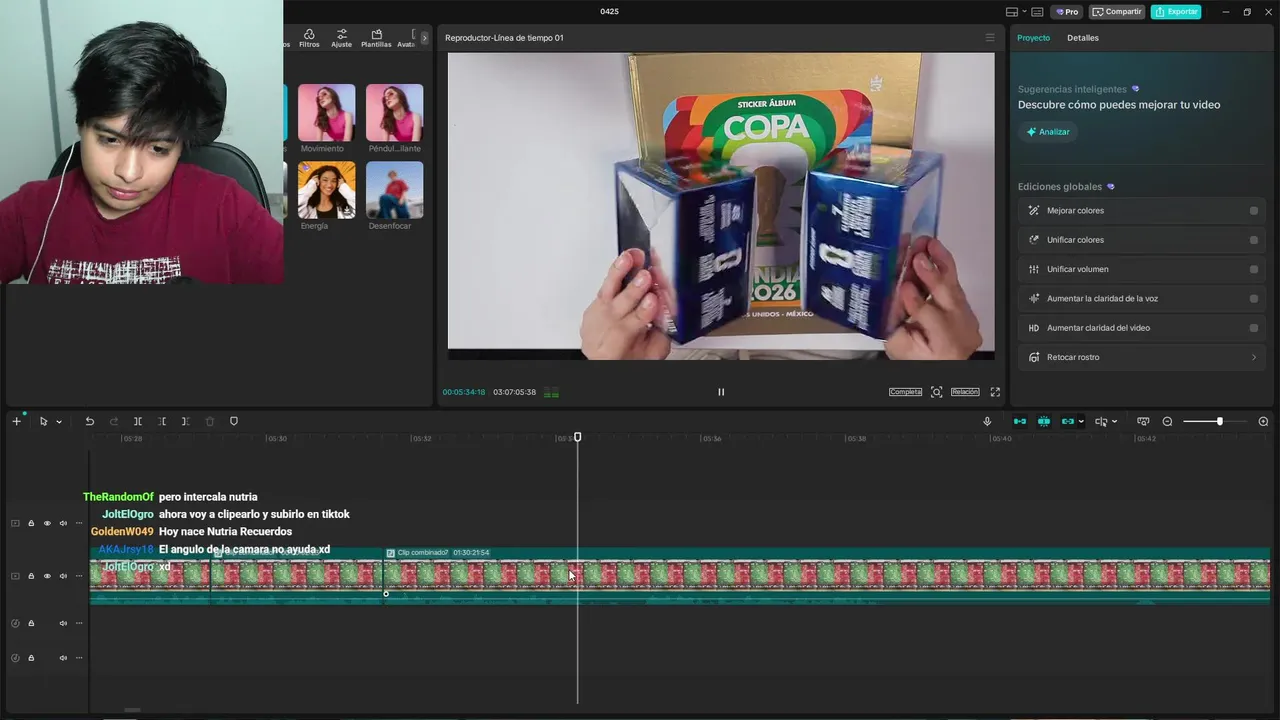
Task: Toggle Unificar colores option
Action: tap(1254, 240)
